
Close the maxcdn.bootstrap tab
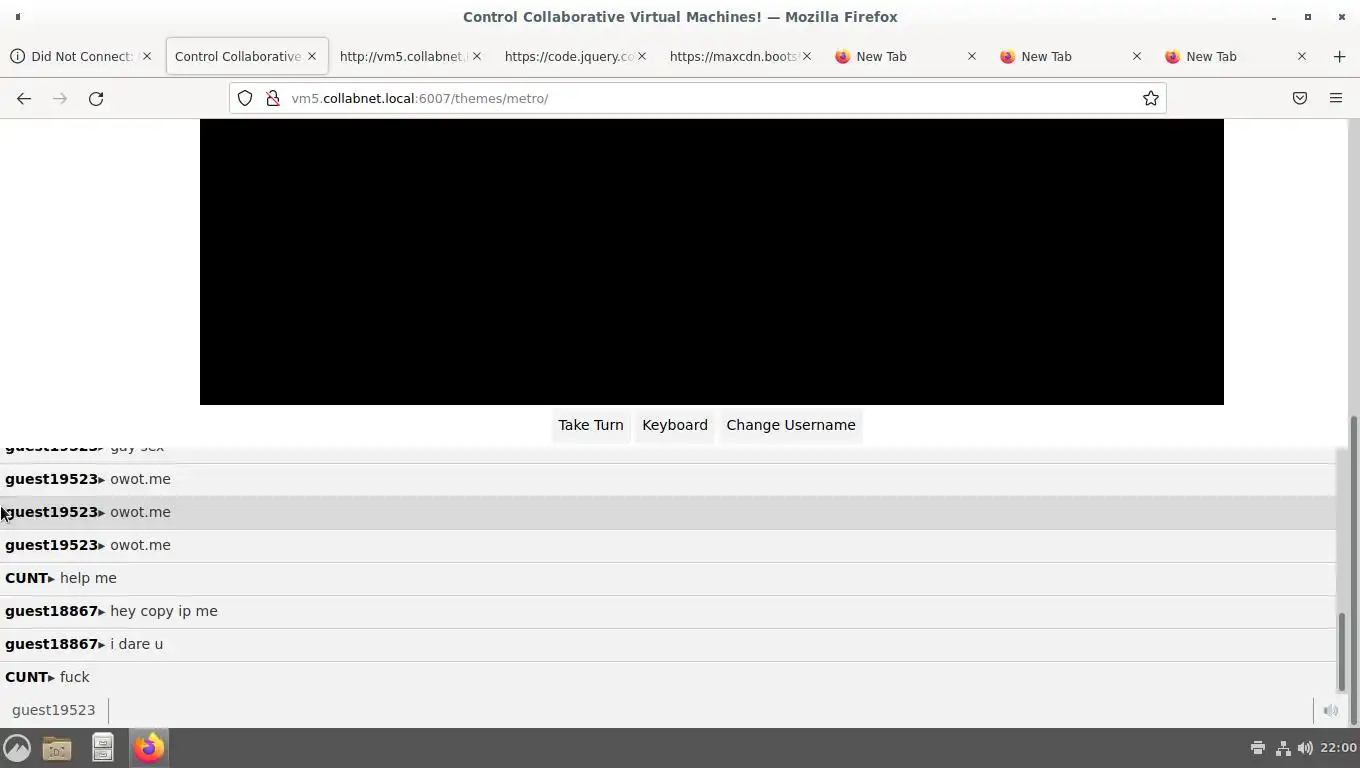[807, 56]
